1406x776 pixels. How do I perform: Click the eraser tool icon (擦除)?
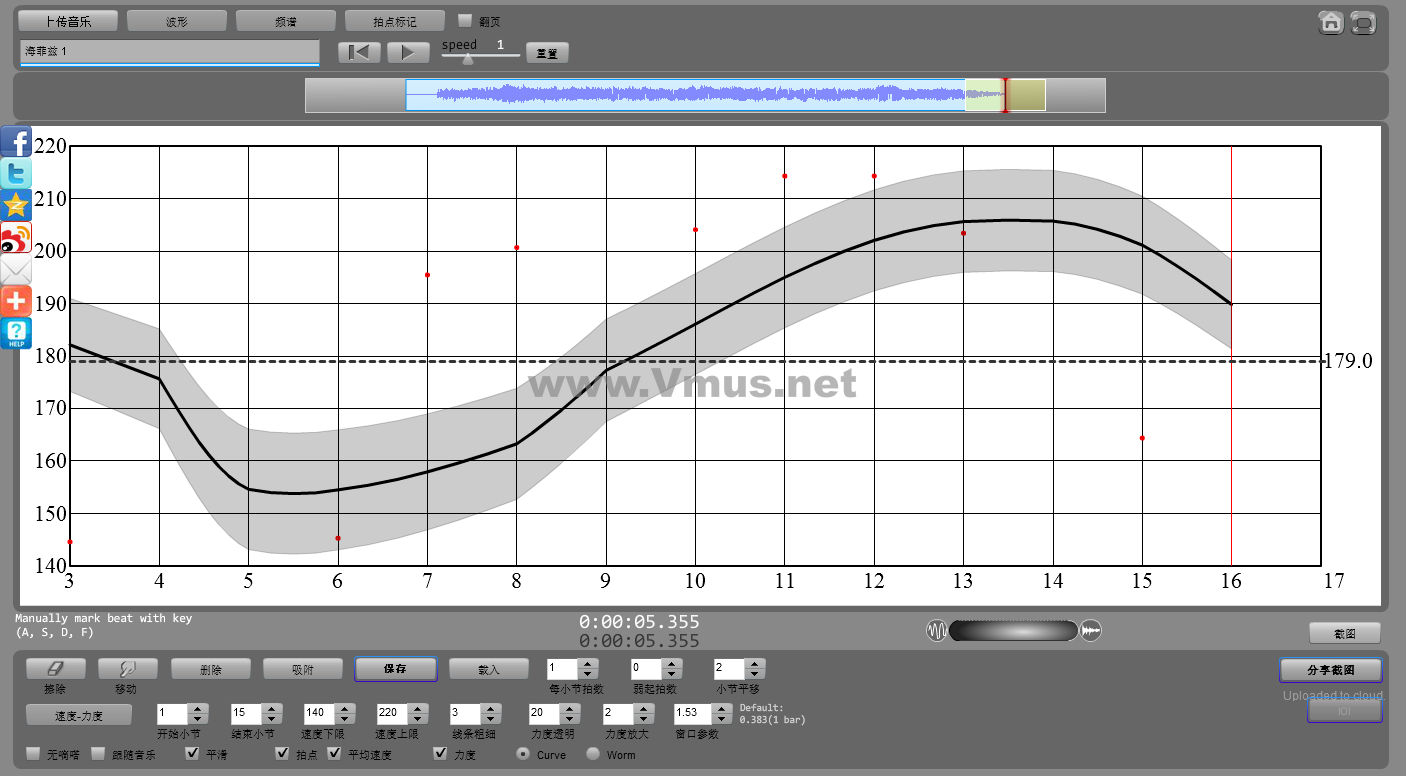tap(56, 669)
